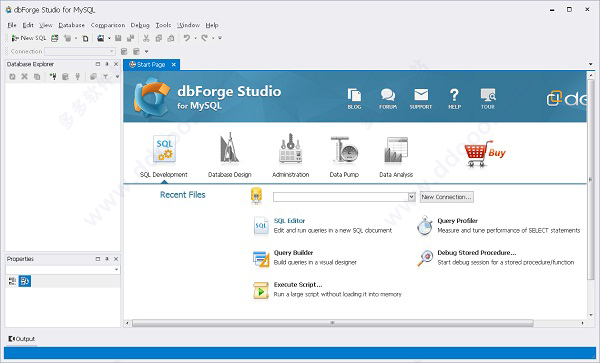The height and width of the screenshot is (363, 600).
Task: Open the Output panel tab
Action: (22, 339)
